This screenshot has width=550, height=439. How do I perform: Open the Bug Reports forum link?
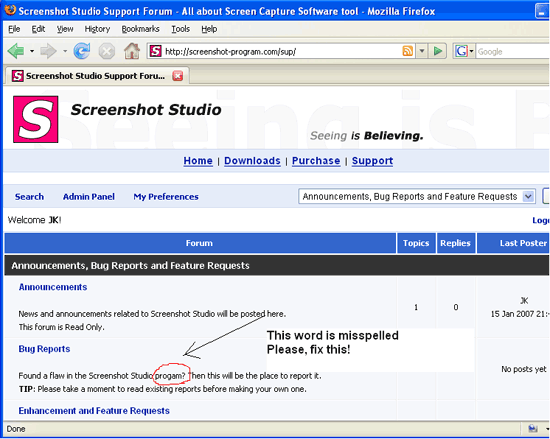[x=44, y=349]
